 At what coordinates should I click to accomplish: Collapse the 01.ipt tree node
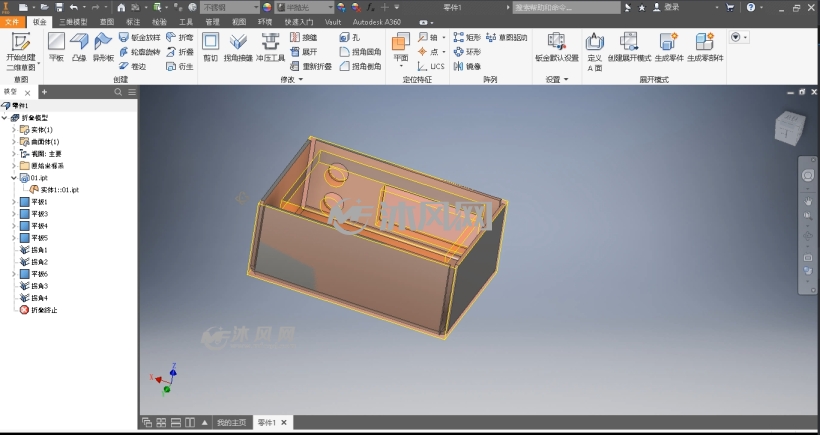coord(14,178)
